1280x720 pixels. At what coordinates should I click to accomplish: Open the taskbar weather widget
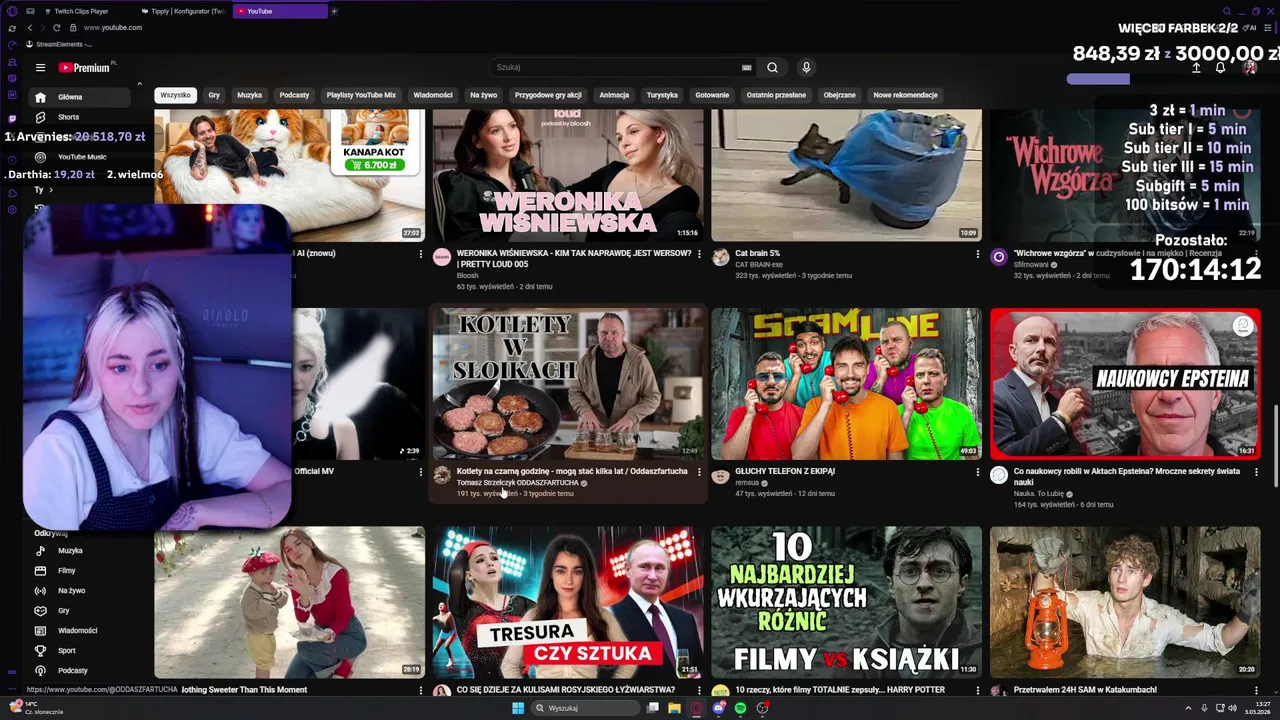click(35, 708)
